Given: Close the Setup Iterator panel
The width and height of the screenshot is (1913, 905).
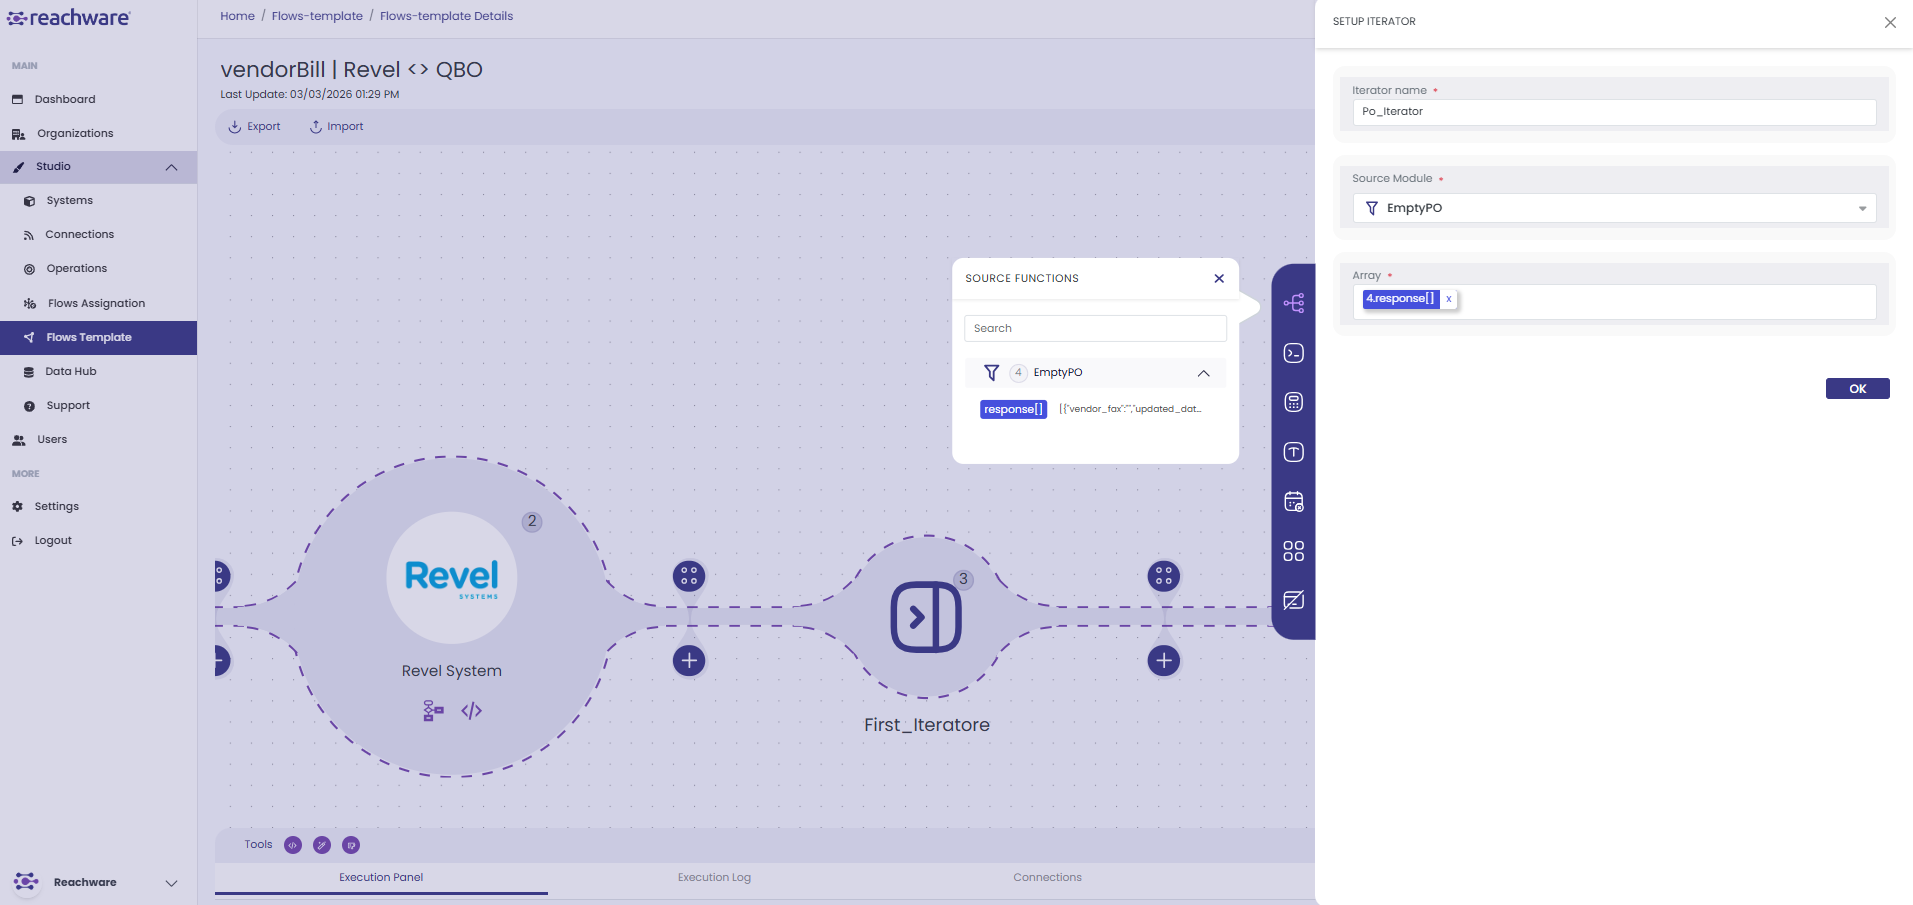Looking at the screenshot, I should 1890,22.
